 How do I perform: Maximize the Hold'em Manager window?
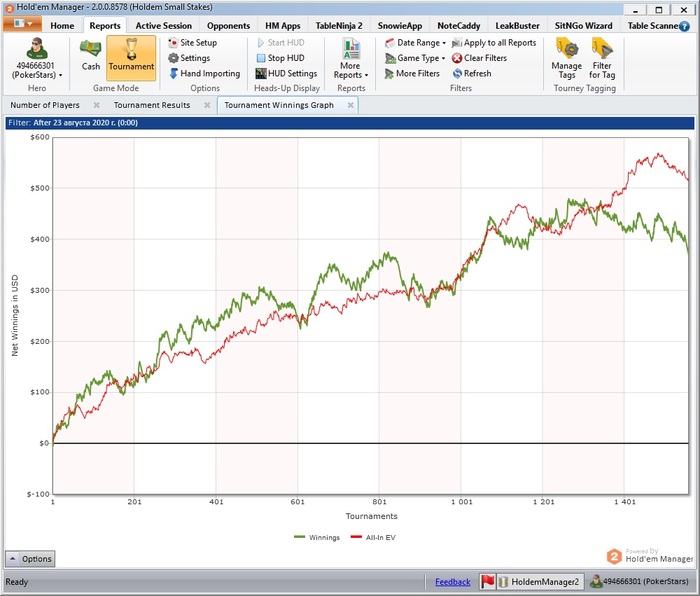[658, 9]
